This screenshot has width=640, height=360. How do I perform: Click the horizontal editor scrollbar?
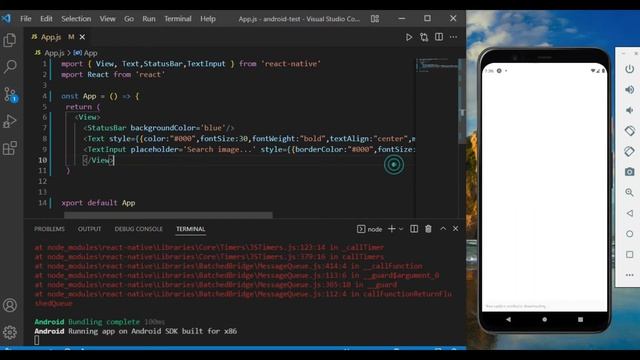click(x=168, y=215)
